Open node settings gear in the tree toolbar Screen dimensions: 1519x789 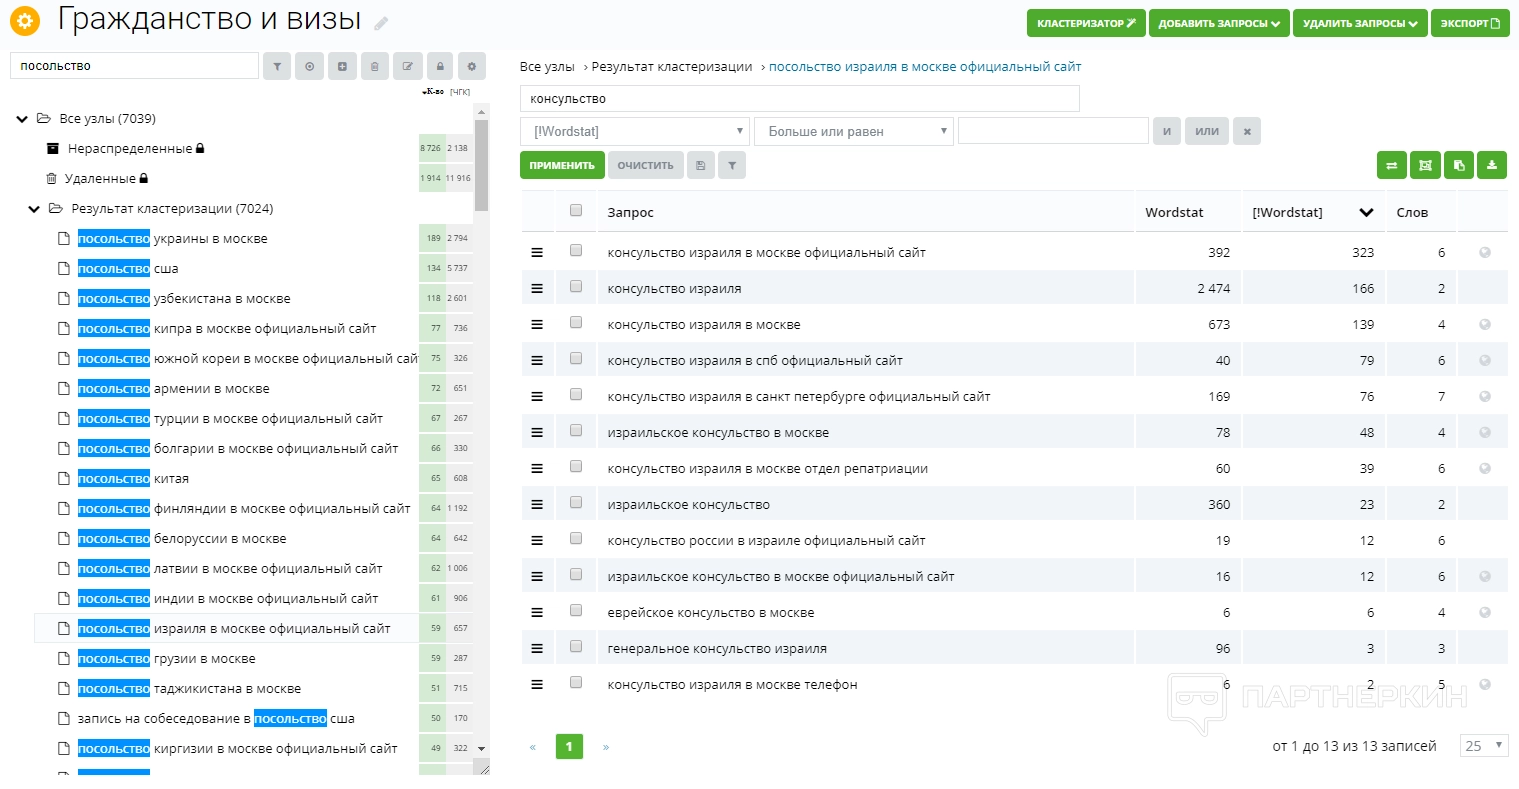pos(471,67)
